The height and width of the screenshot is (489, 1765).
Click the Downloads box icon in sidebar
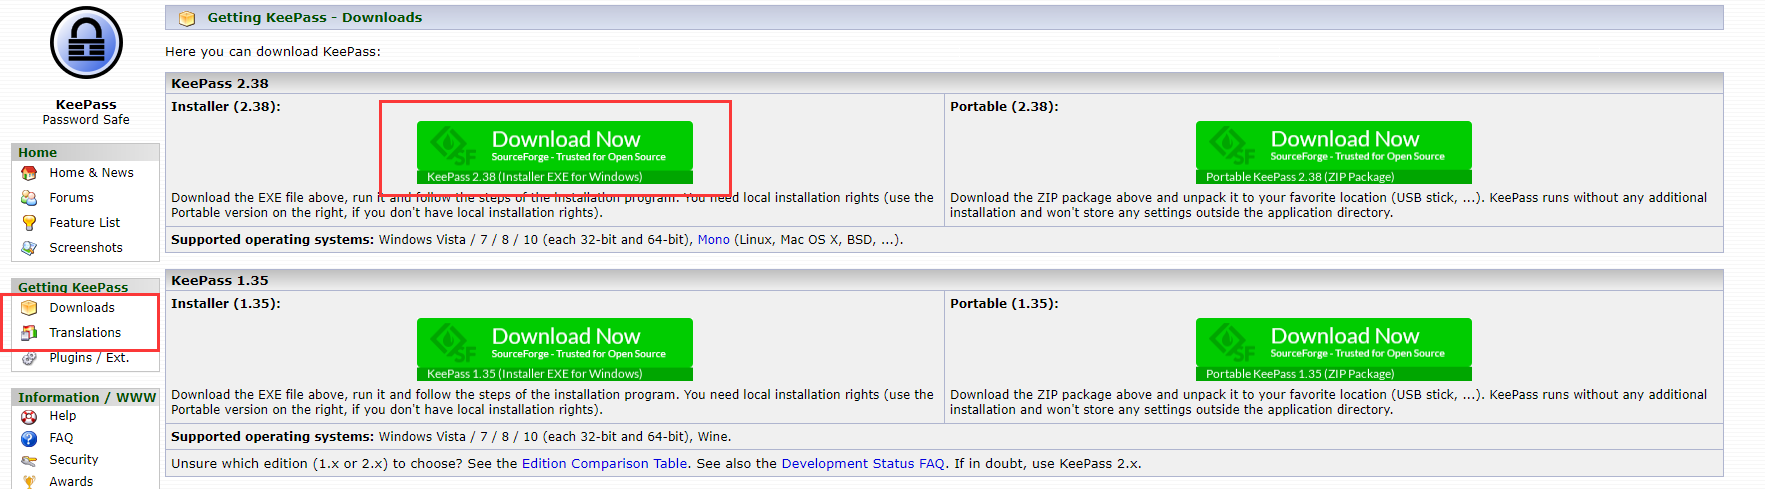29,308
